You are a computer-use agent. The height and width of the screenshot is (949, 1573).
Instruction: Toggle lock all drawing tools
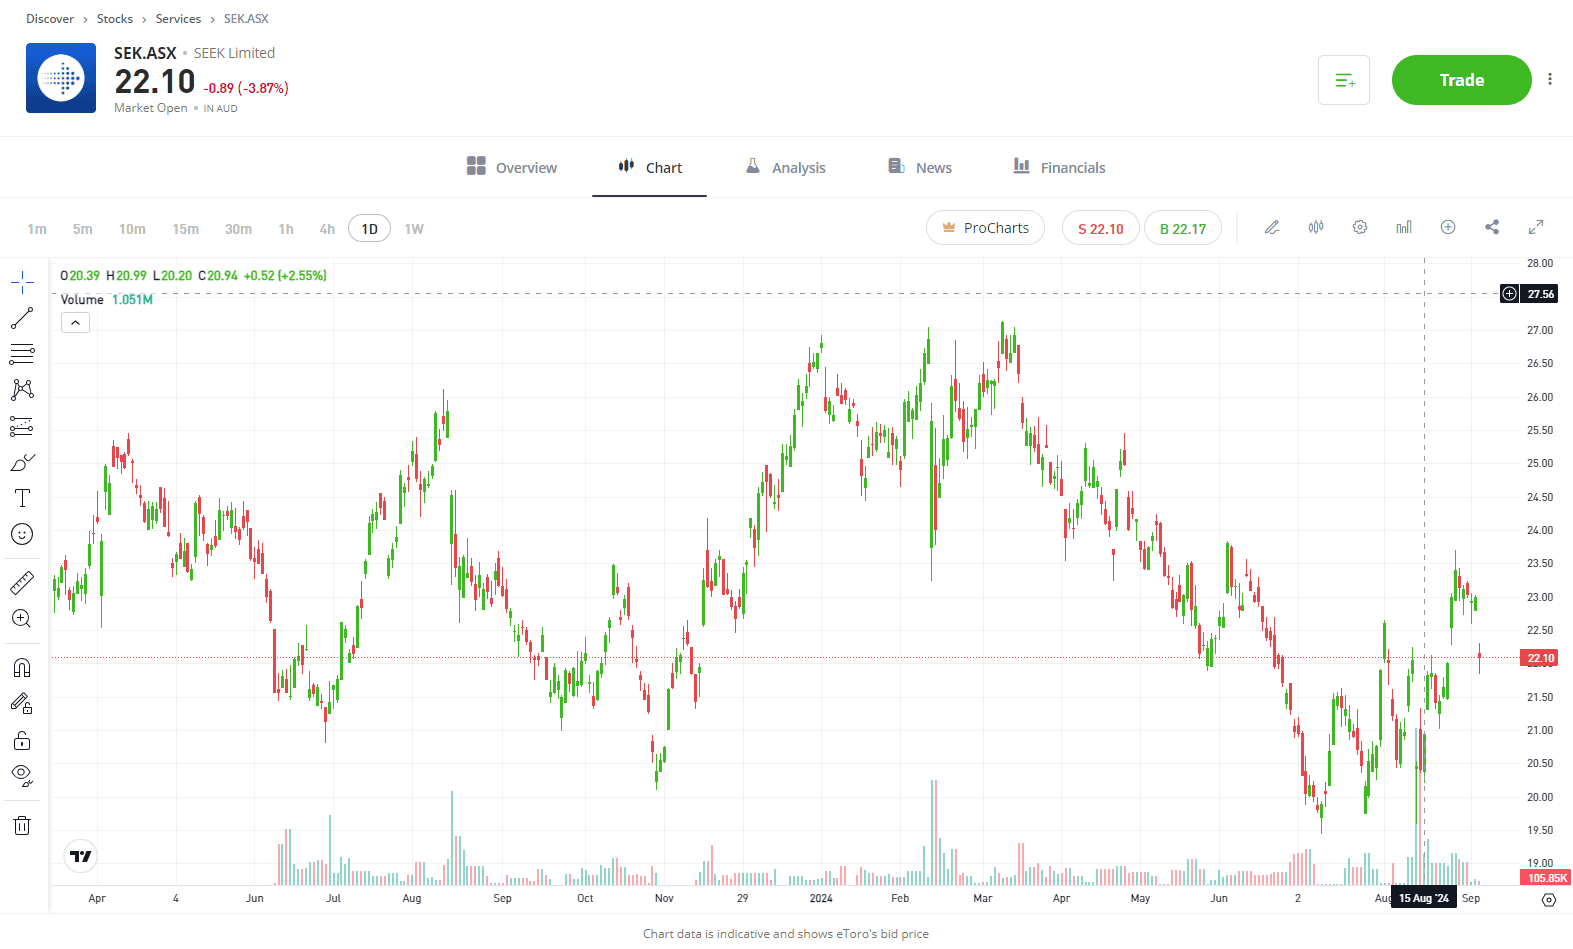coord(22,740)
